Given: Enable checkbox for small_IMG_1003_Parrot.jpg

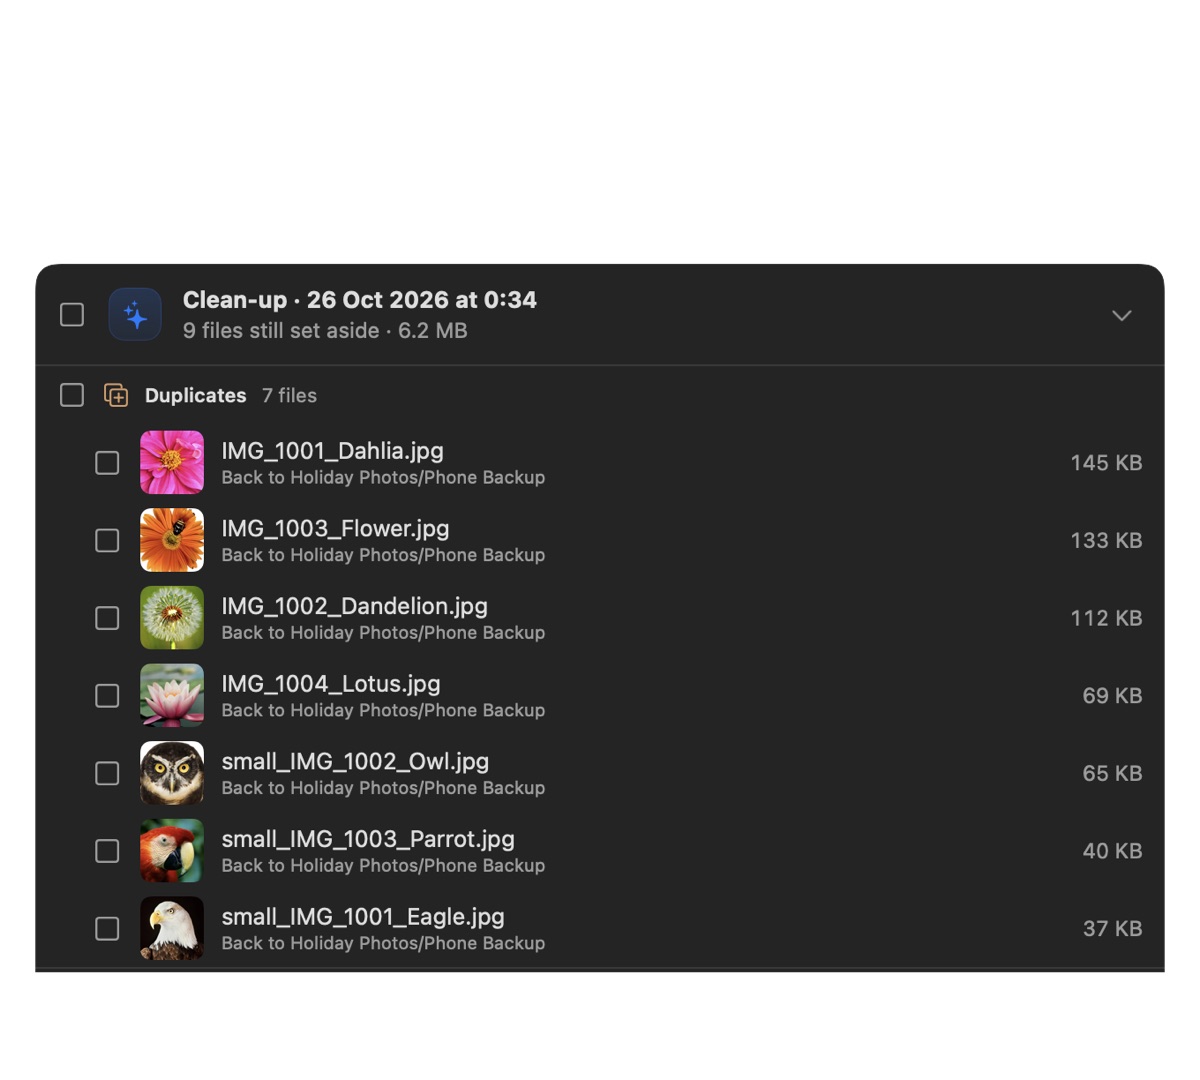Looking at the screenshot, I should pyautogui.click(x=107, y=851).
